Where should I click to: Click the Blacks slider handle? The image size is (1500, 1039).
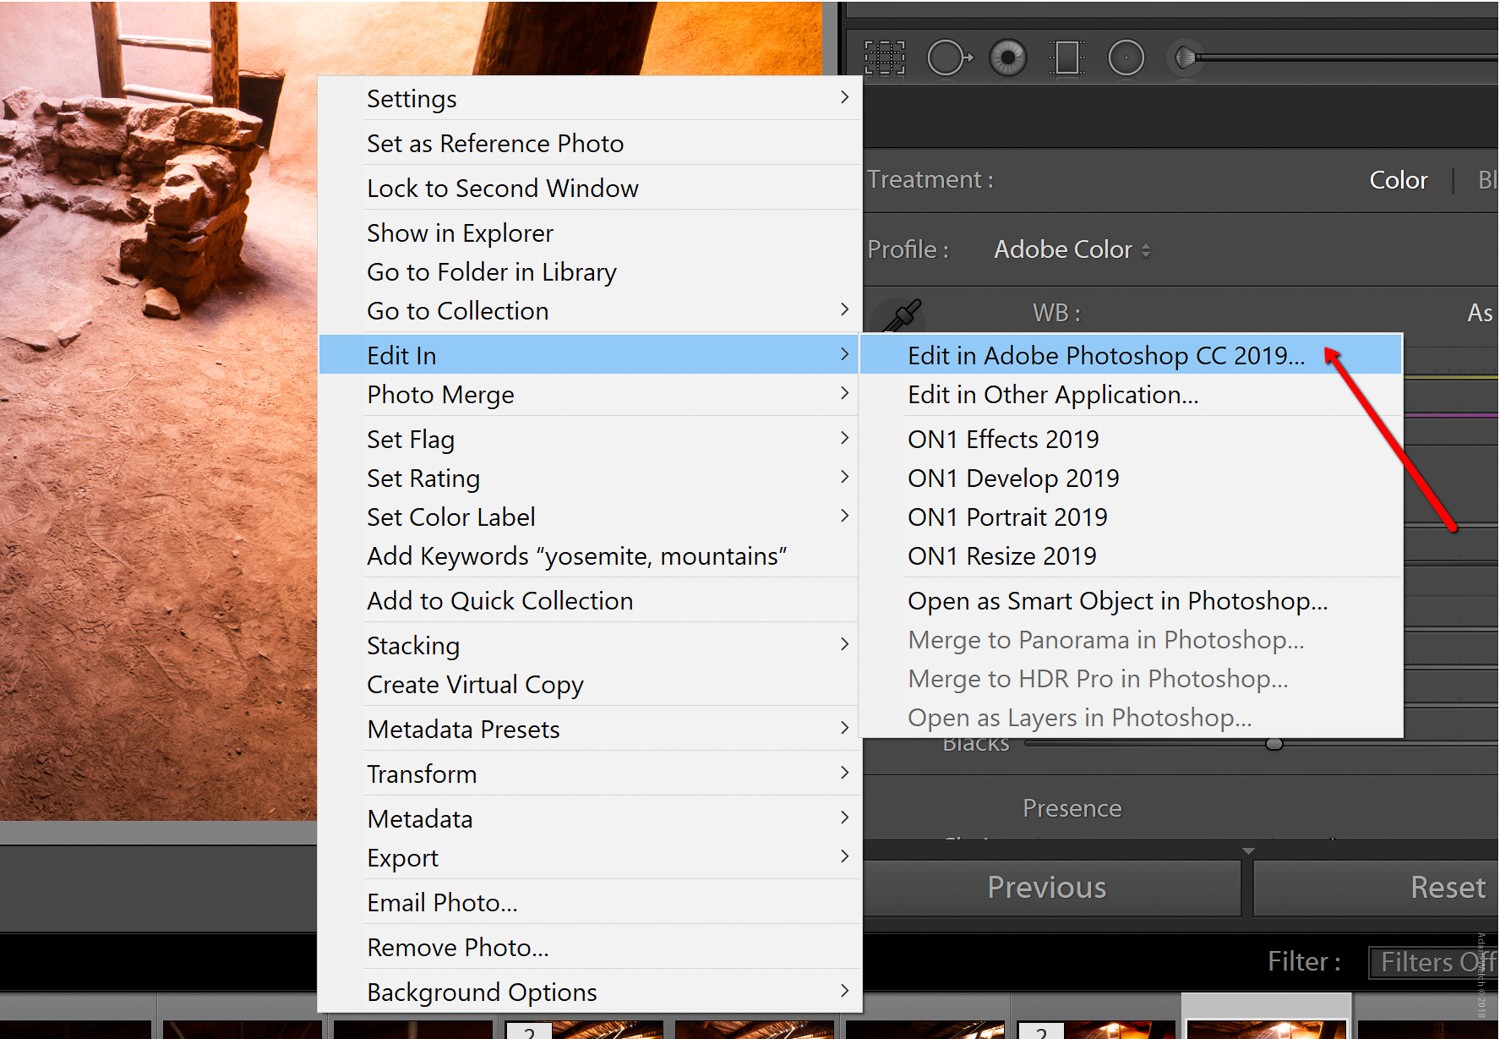click(1274, 744)
